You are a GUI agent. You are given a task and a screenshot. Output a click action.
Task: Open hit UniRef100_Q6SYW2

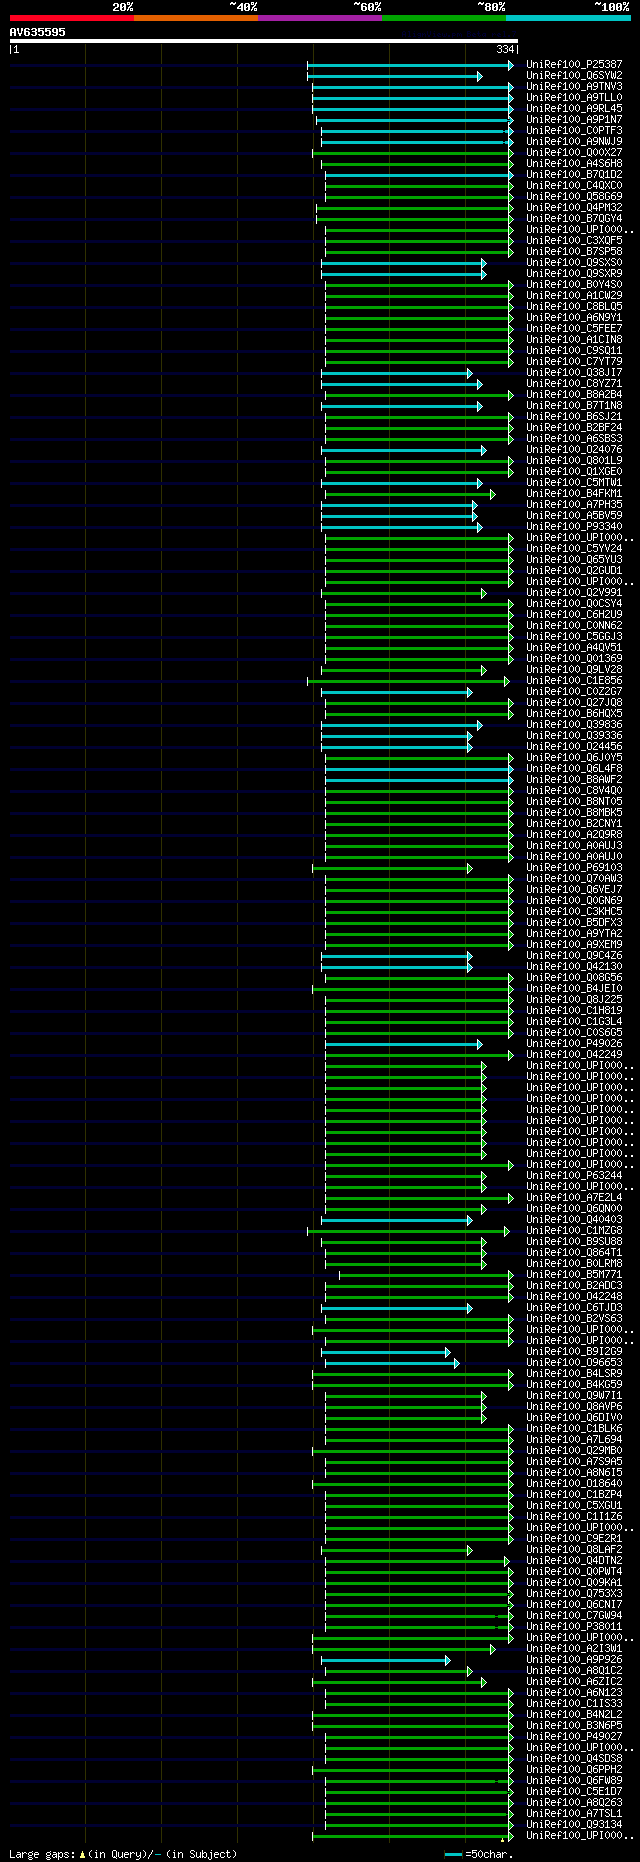pos(574,76)
